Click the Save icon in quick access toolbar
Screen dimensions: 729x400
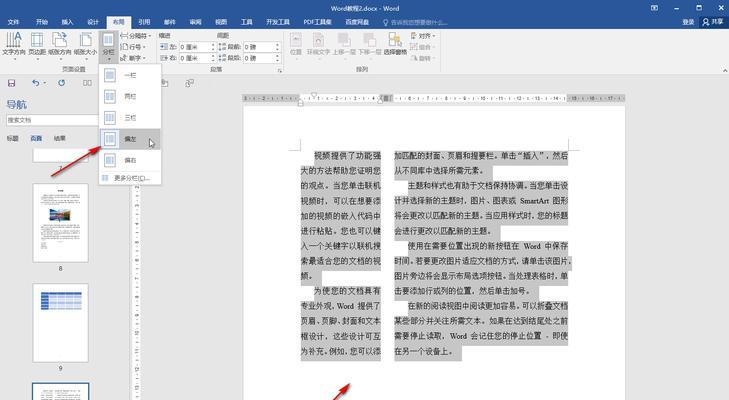click(12, 83)
